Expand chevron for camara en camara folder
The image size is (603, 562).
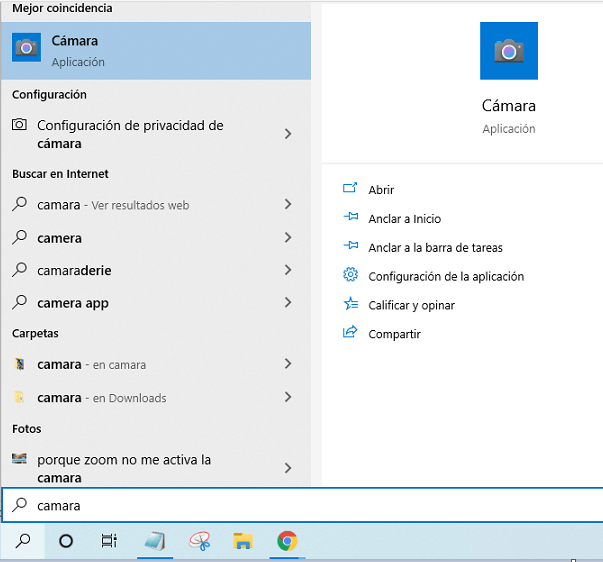click(288, 364)
